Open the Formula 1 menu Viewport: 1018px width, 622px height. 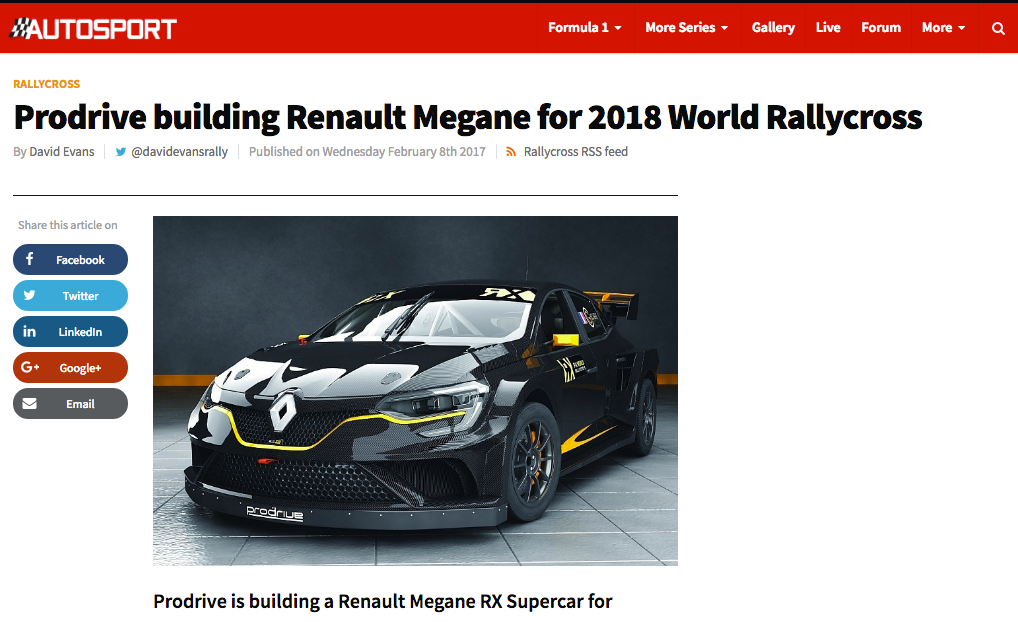[578, 27]
